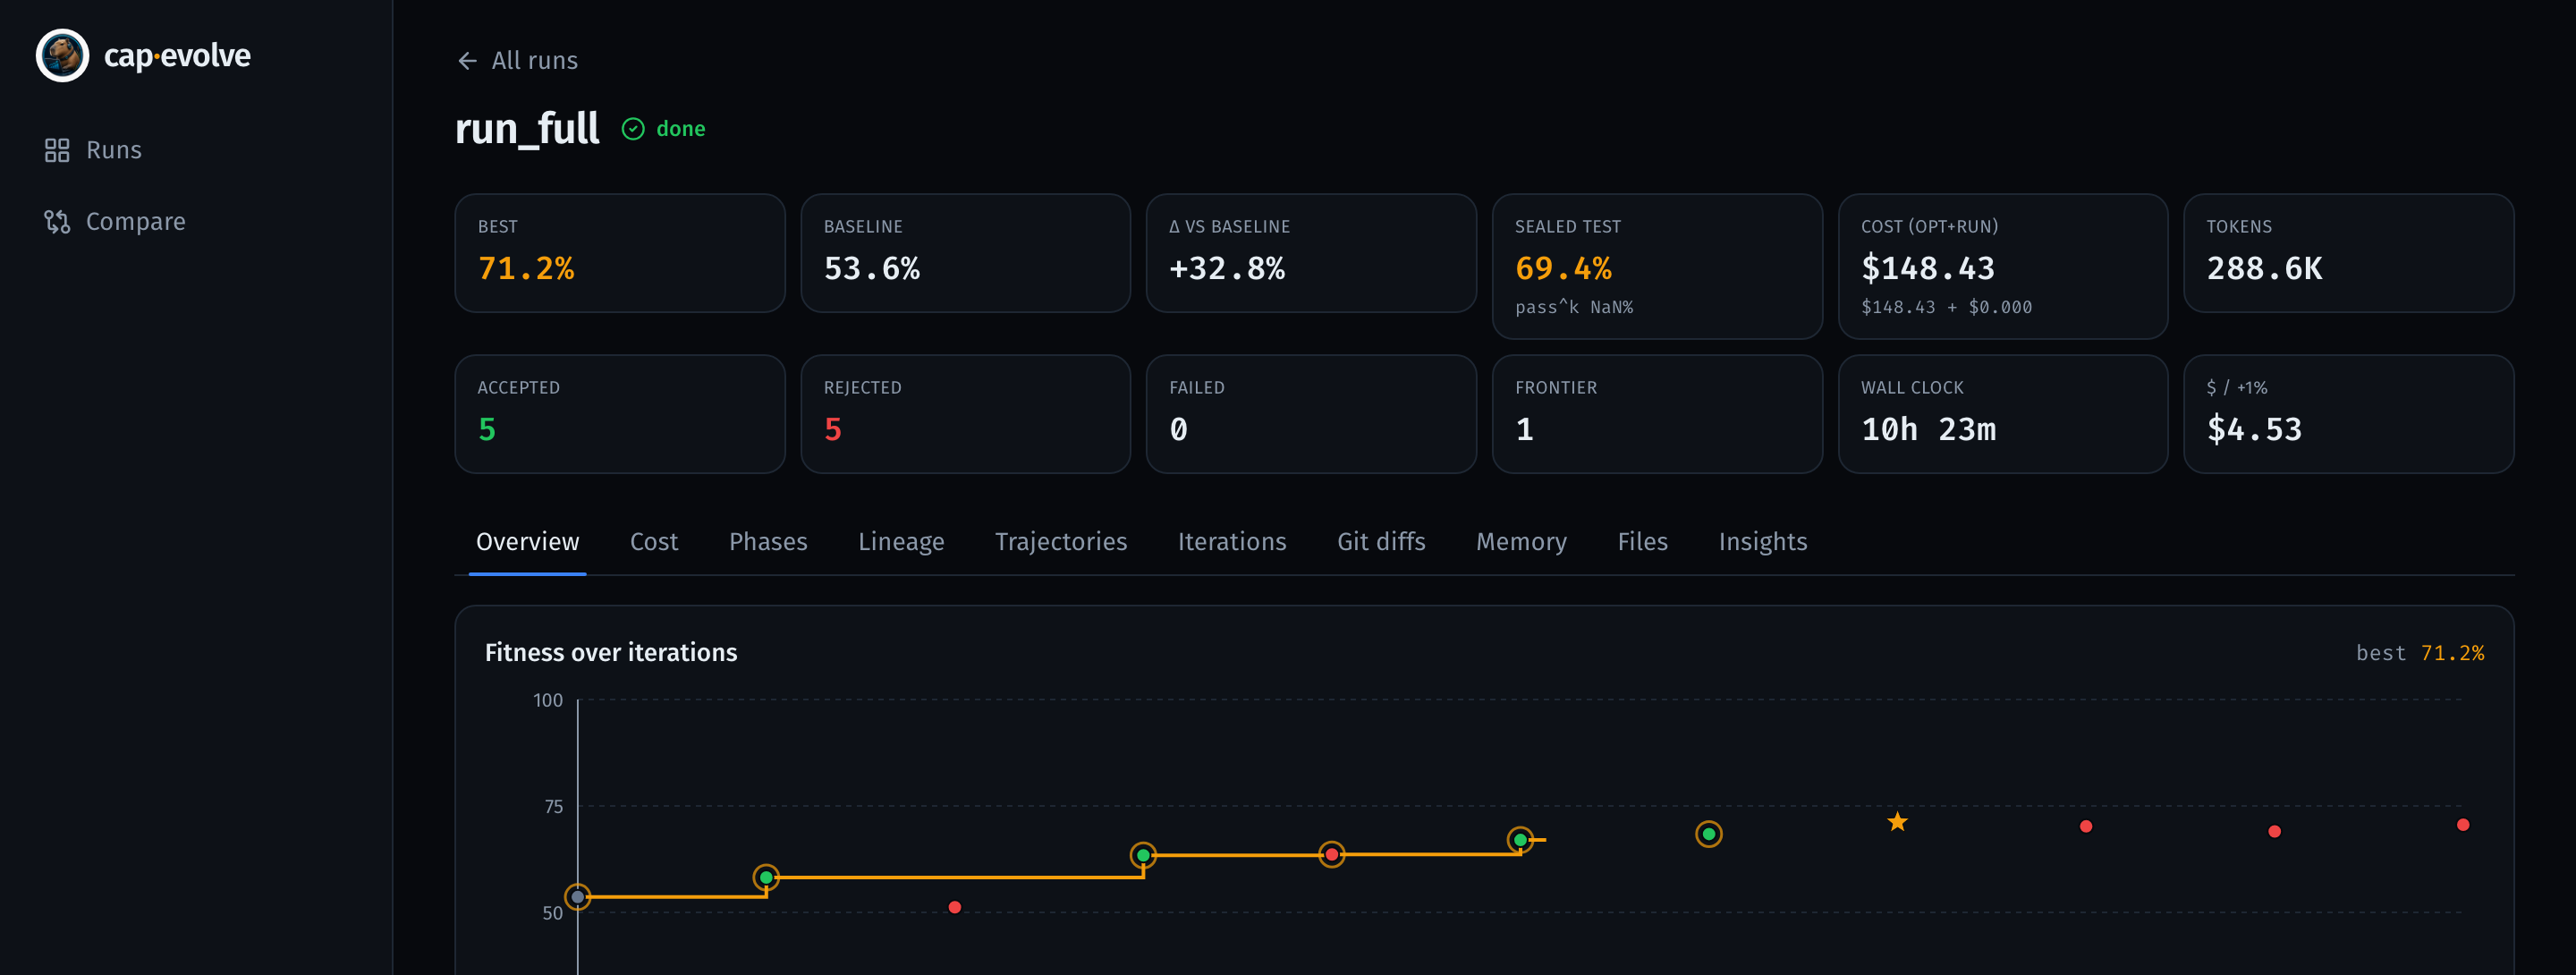Click the run_full title heading

pos(527,129)
